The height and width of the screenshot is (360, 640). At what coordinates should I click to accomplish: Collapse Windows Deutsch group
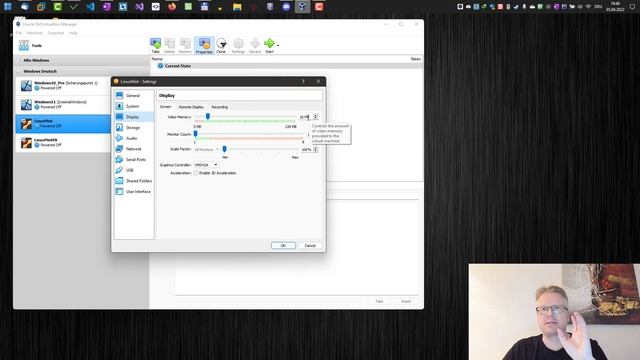point(19,71)
